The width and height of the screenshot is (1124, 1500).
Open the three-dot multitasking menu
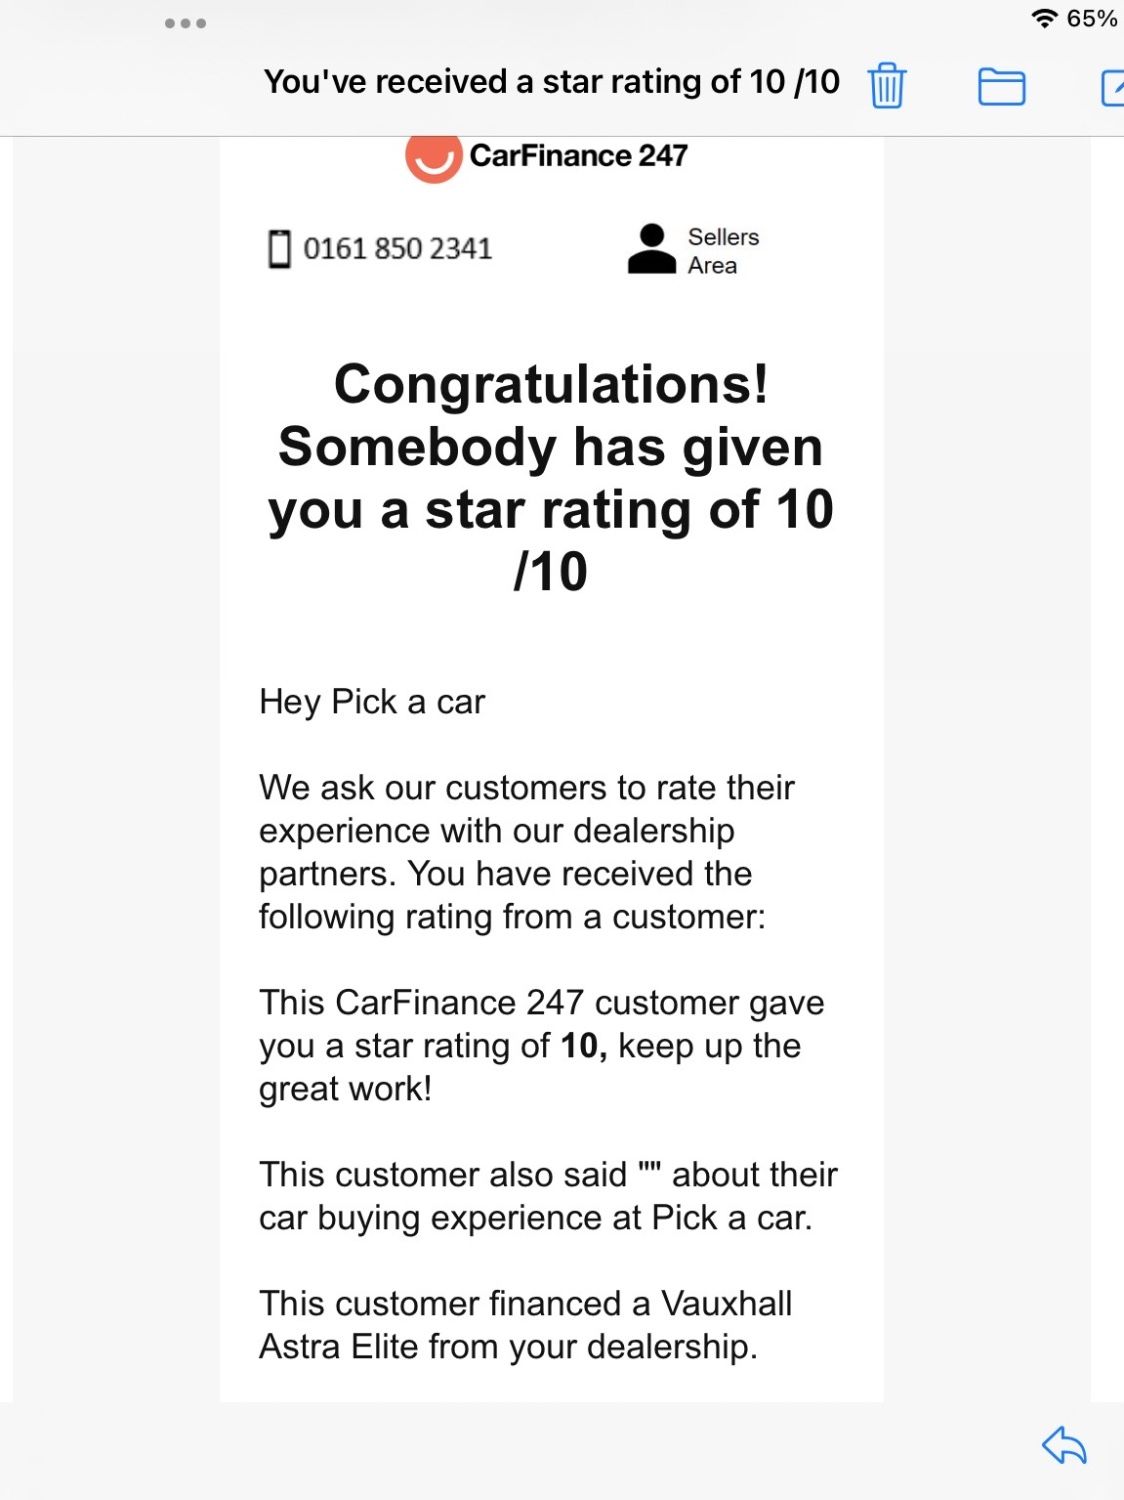pyautogui.click(x=186, y=23)
